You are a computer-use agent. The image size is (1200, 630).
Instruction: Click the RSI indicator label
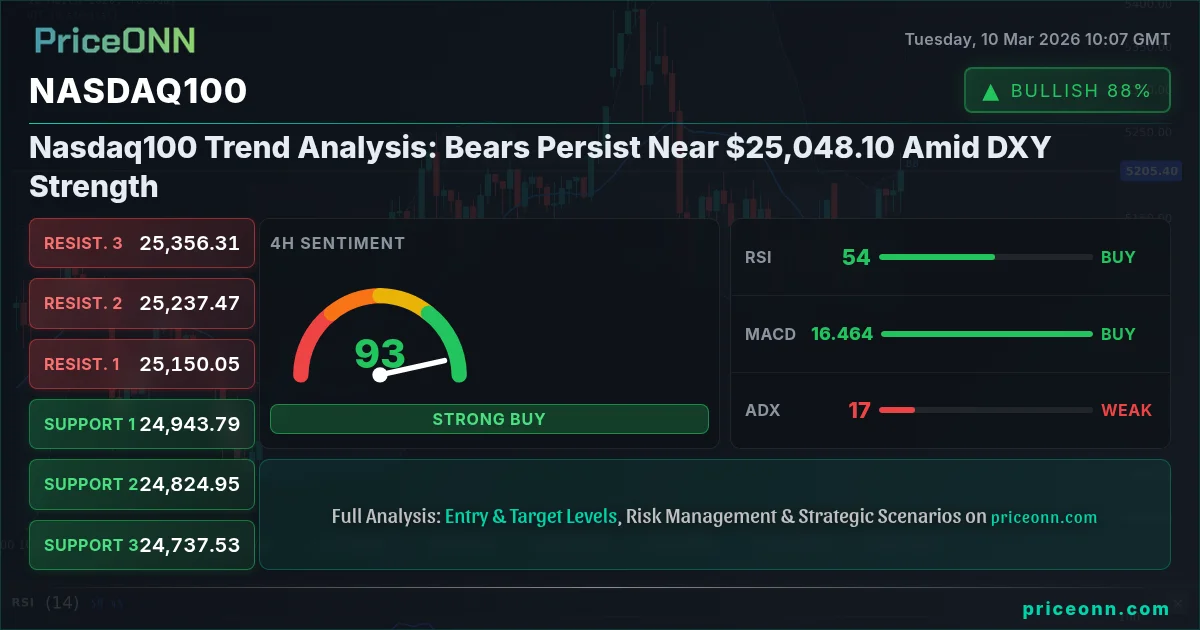pyautogui.click(x=758, y=257)
